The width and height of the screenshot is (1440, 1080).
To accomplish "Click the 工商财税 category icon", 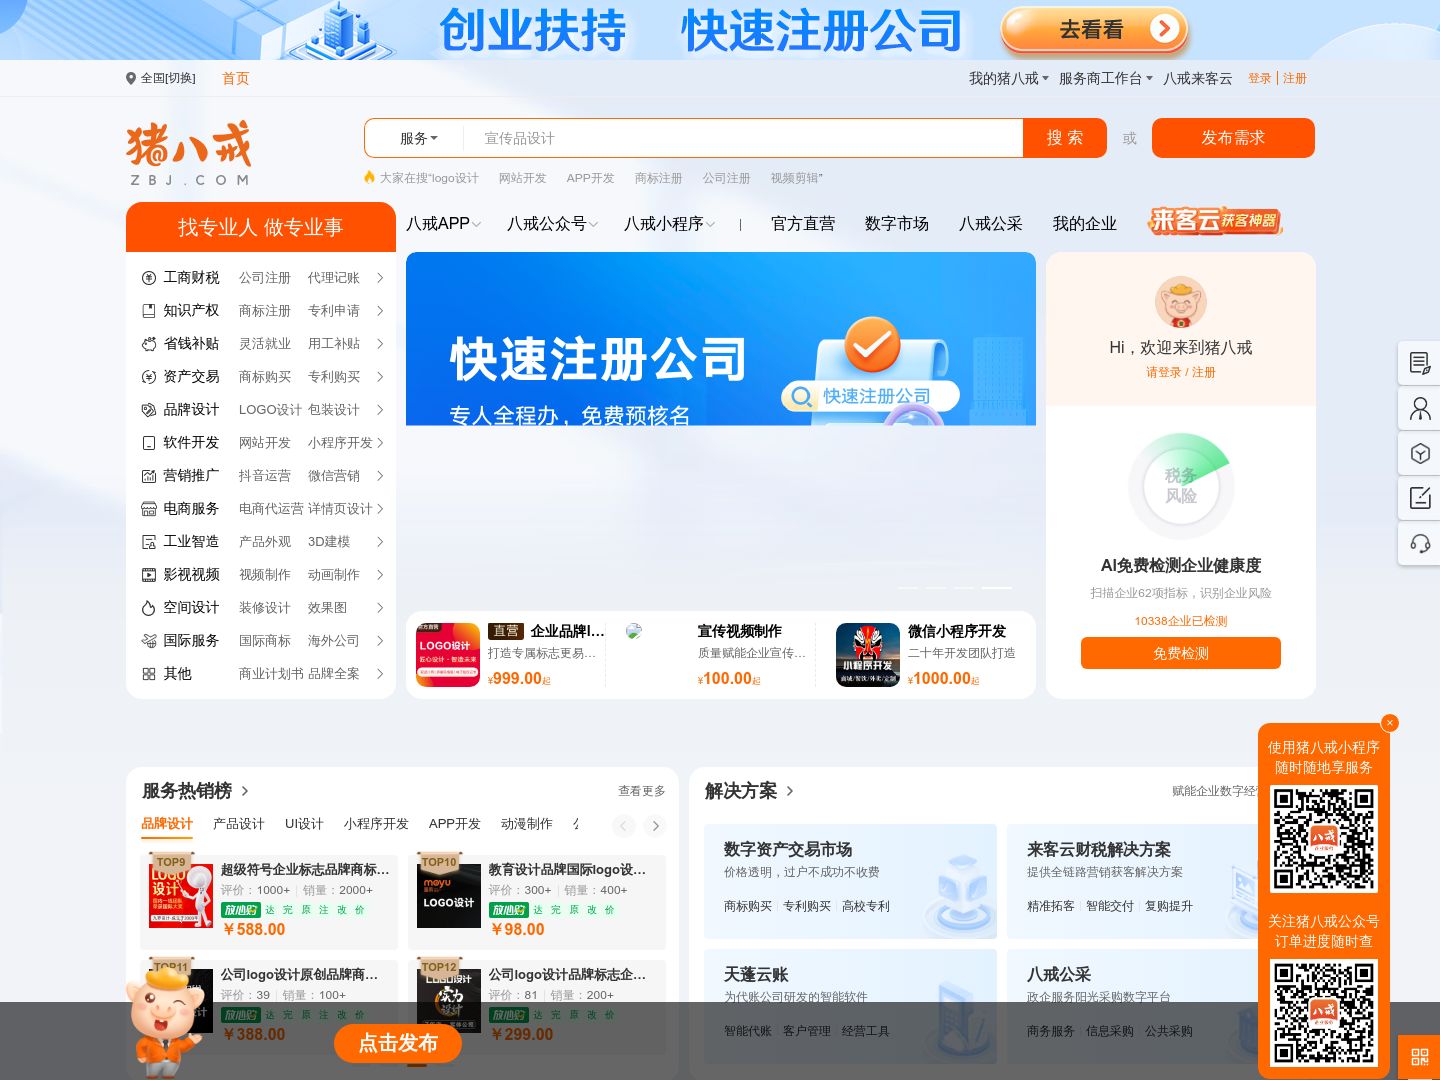I will 149,278.
